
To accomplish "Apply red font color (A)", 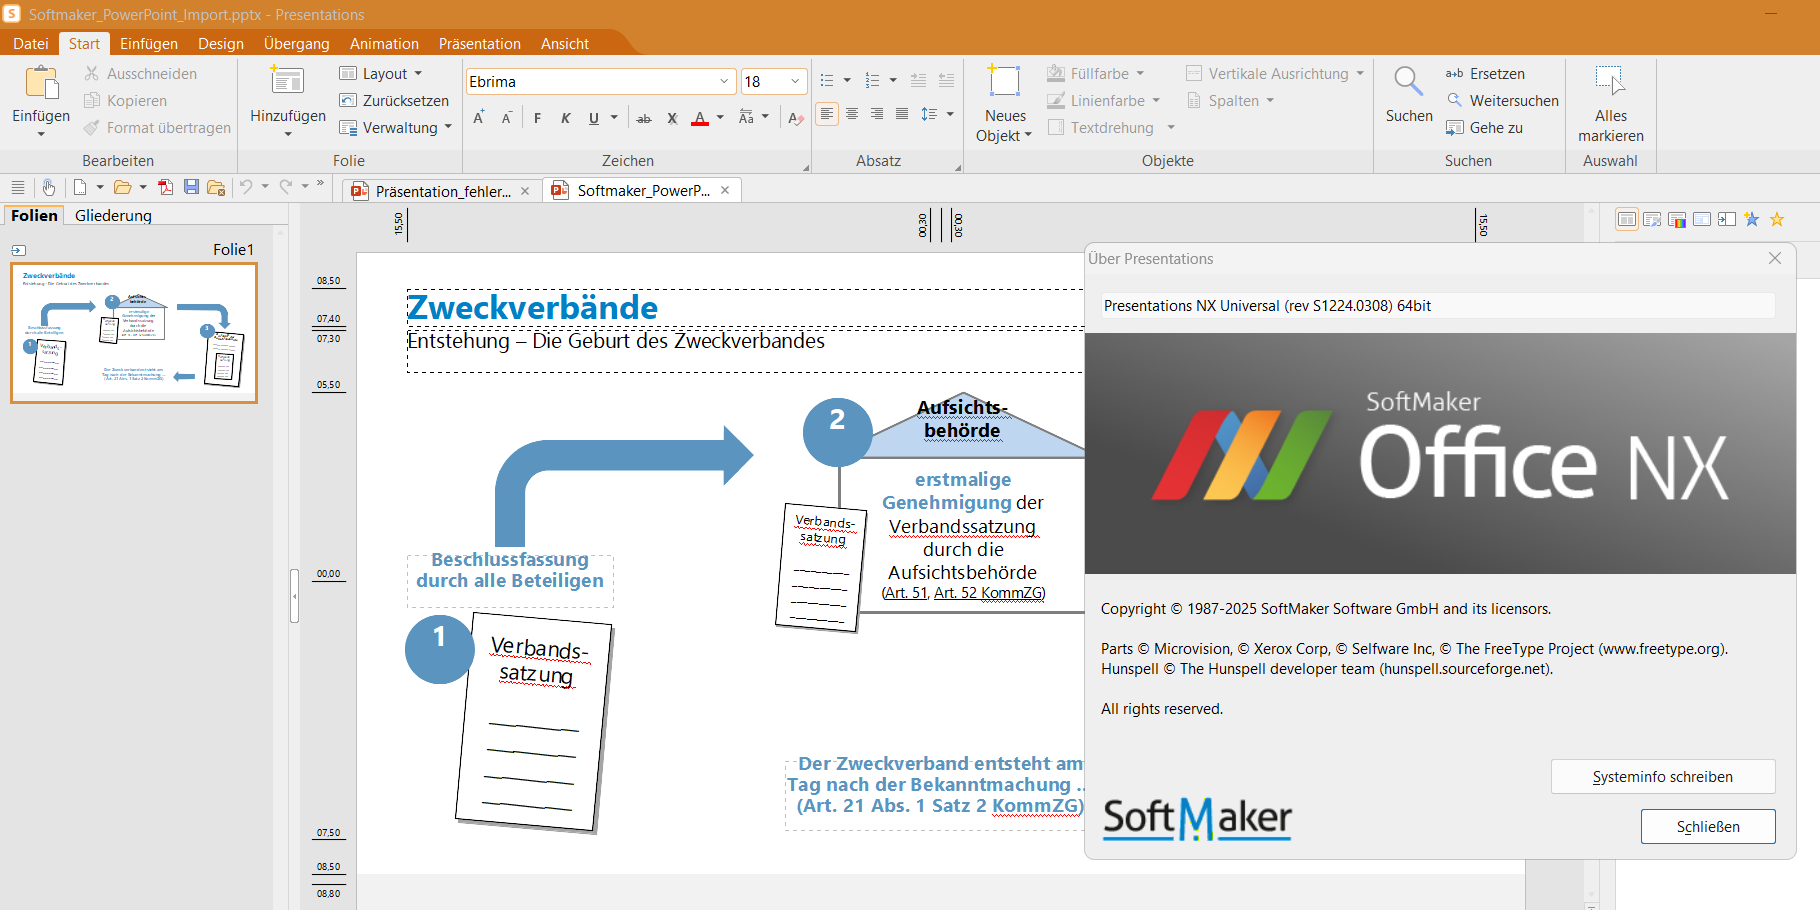I will tap(700, 118).
